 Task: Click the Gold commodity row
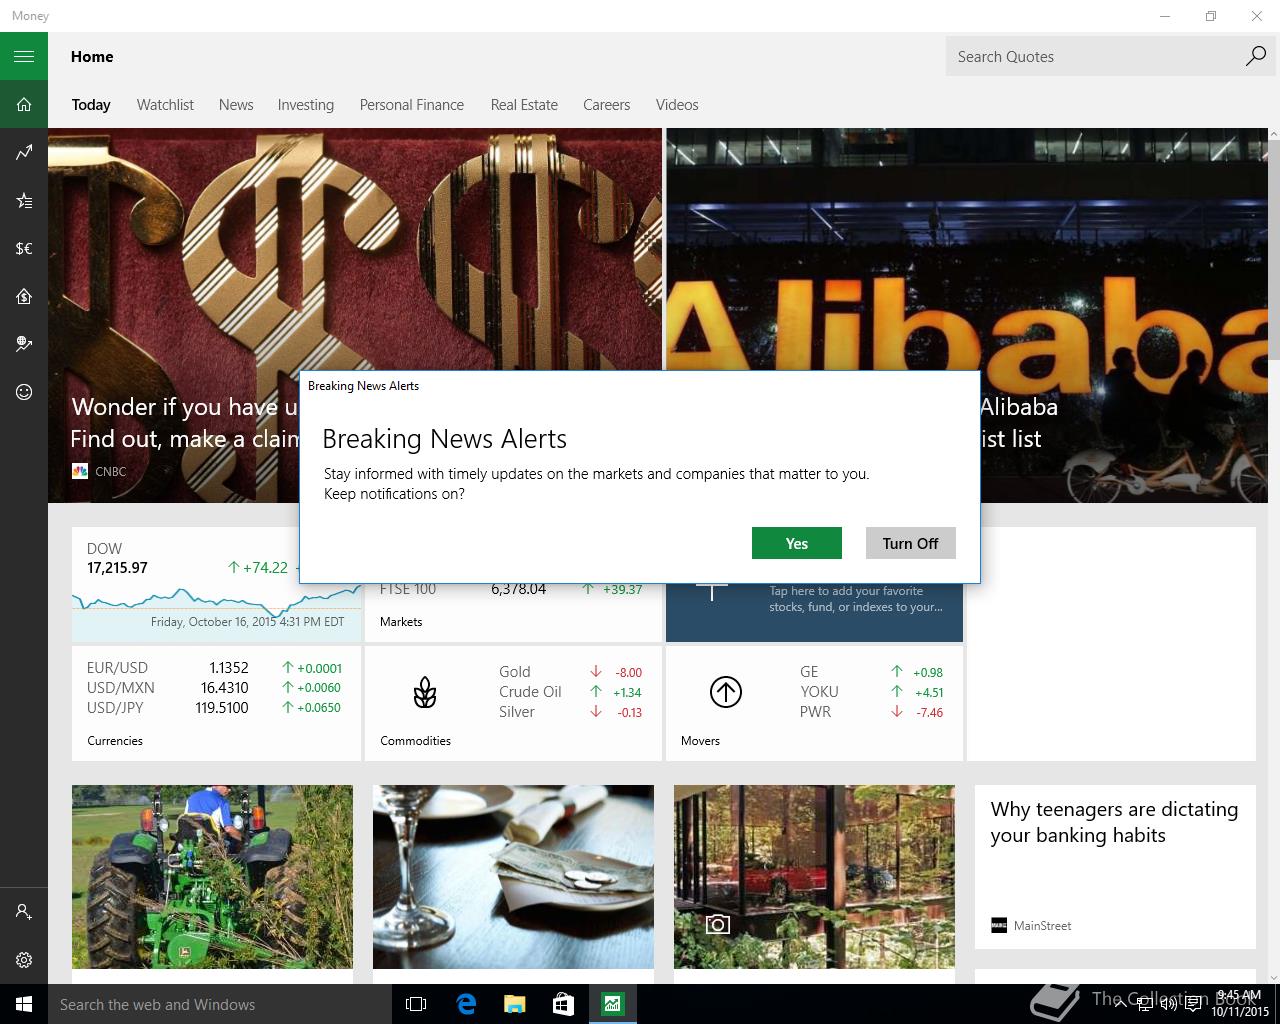[x=570, y=672]
